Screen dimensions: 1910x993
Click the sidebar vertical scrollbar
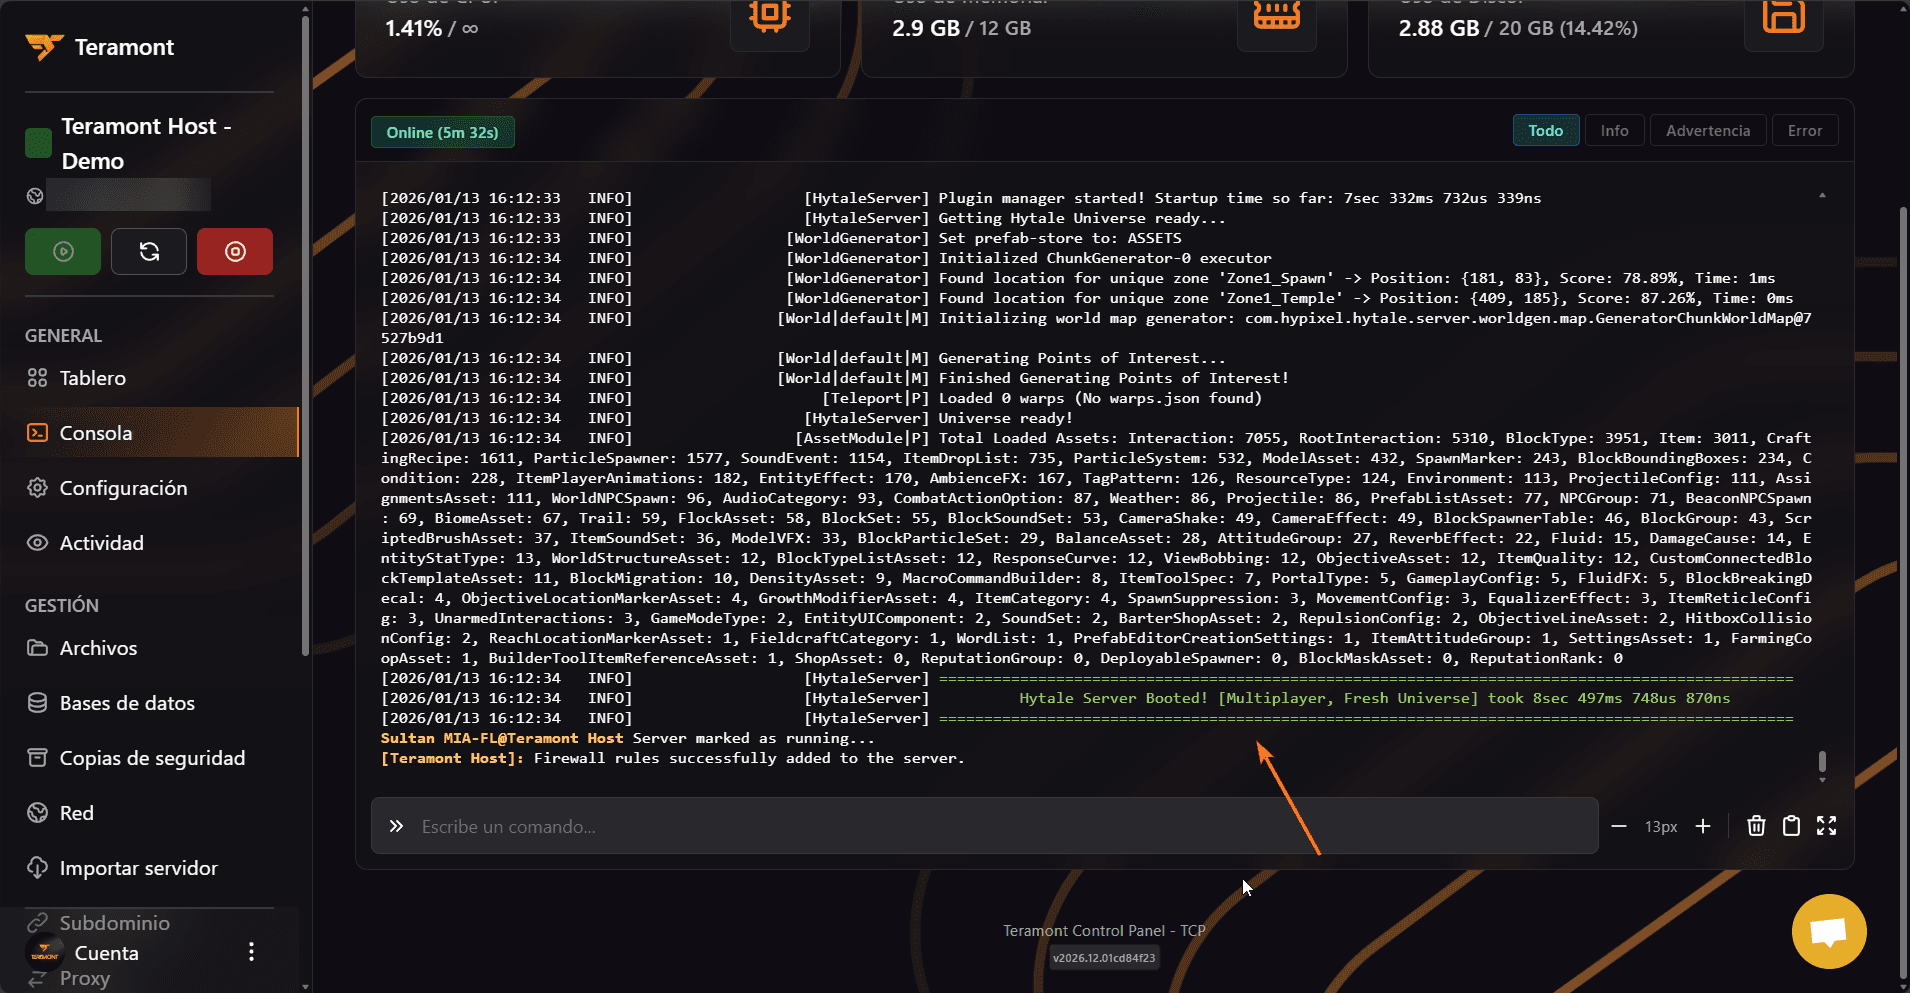click(305, 335)
